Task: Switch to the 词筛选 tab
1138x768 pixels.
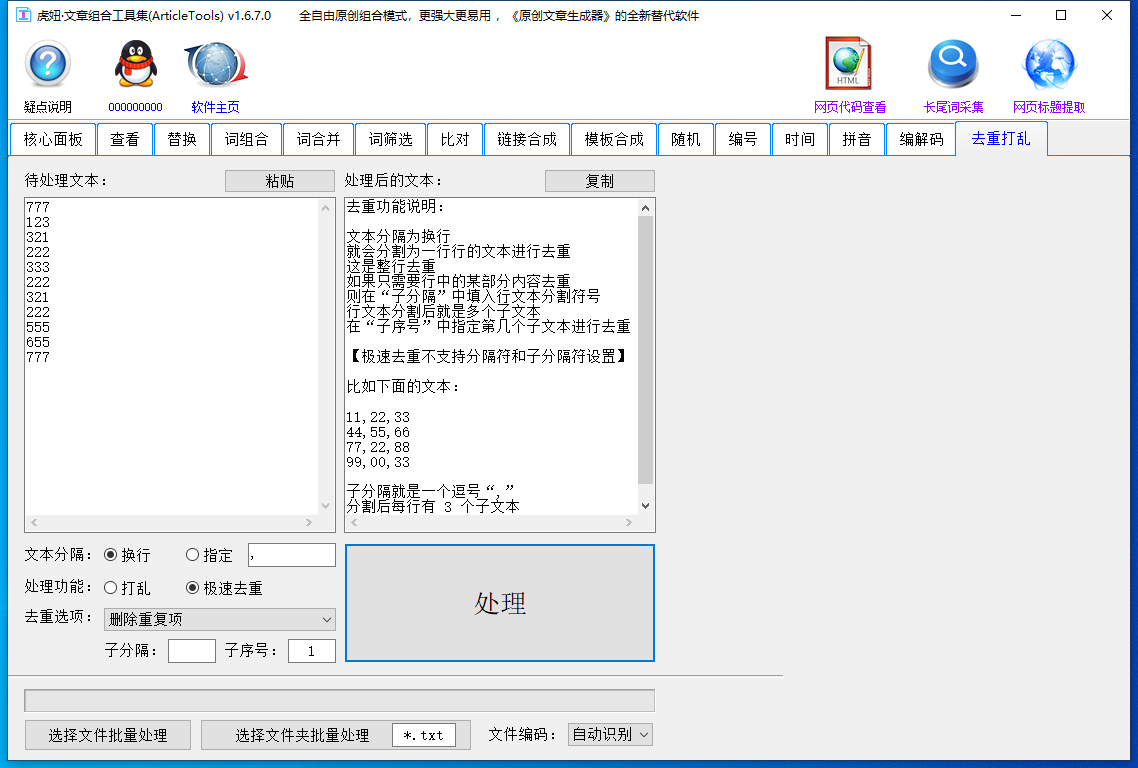Action: tap(390, 139)
